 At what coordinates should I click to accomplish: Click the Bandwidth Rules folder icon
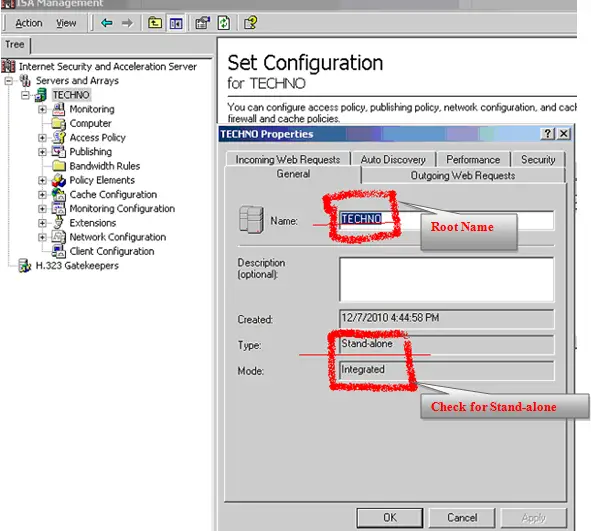(x=59, y=165)
